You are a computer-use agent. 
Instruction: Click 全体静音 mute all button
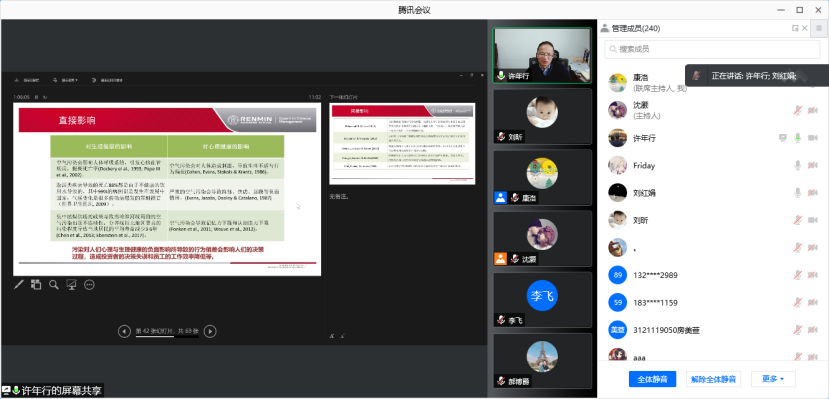click(x=652, y=379)
